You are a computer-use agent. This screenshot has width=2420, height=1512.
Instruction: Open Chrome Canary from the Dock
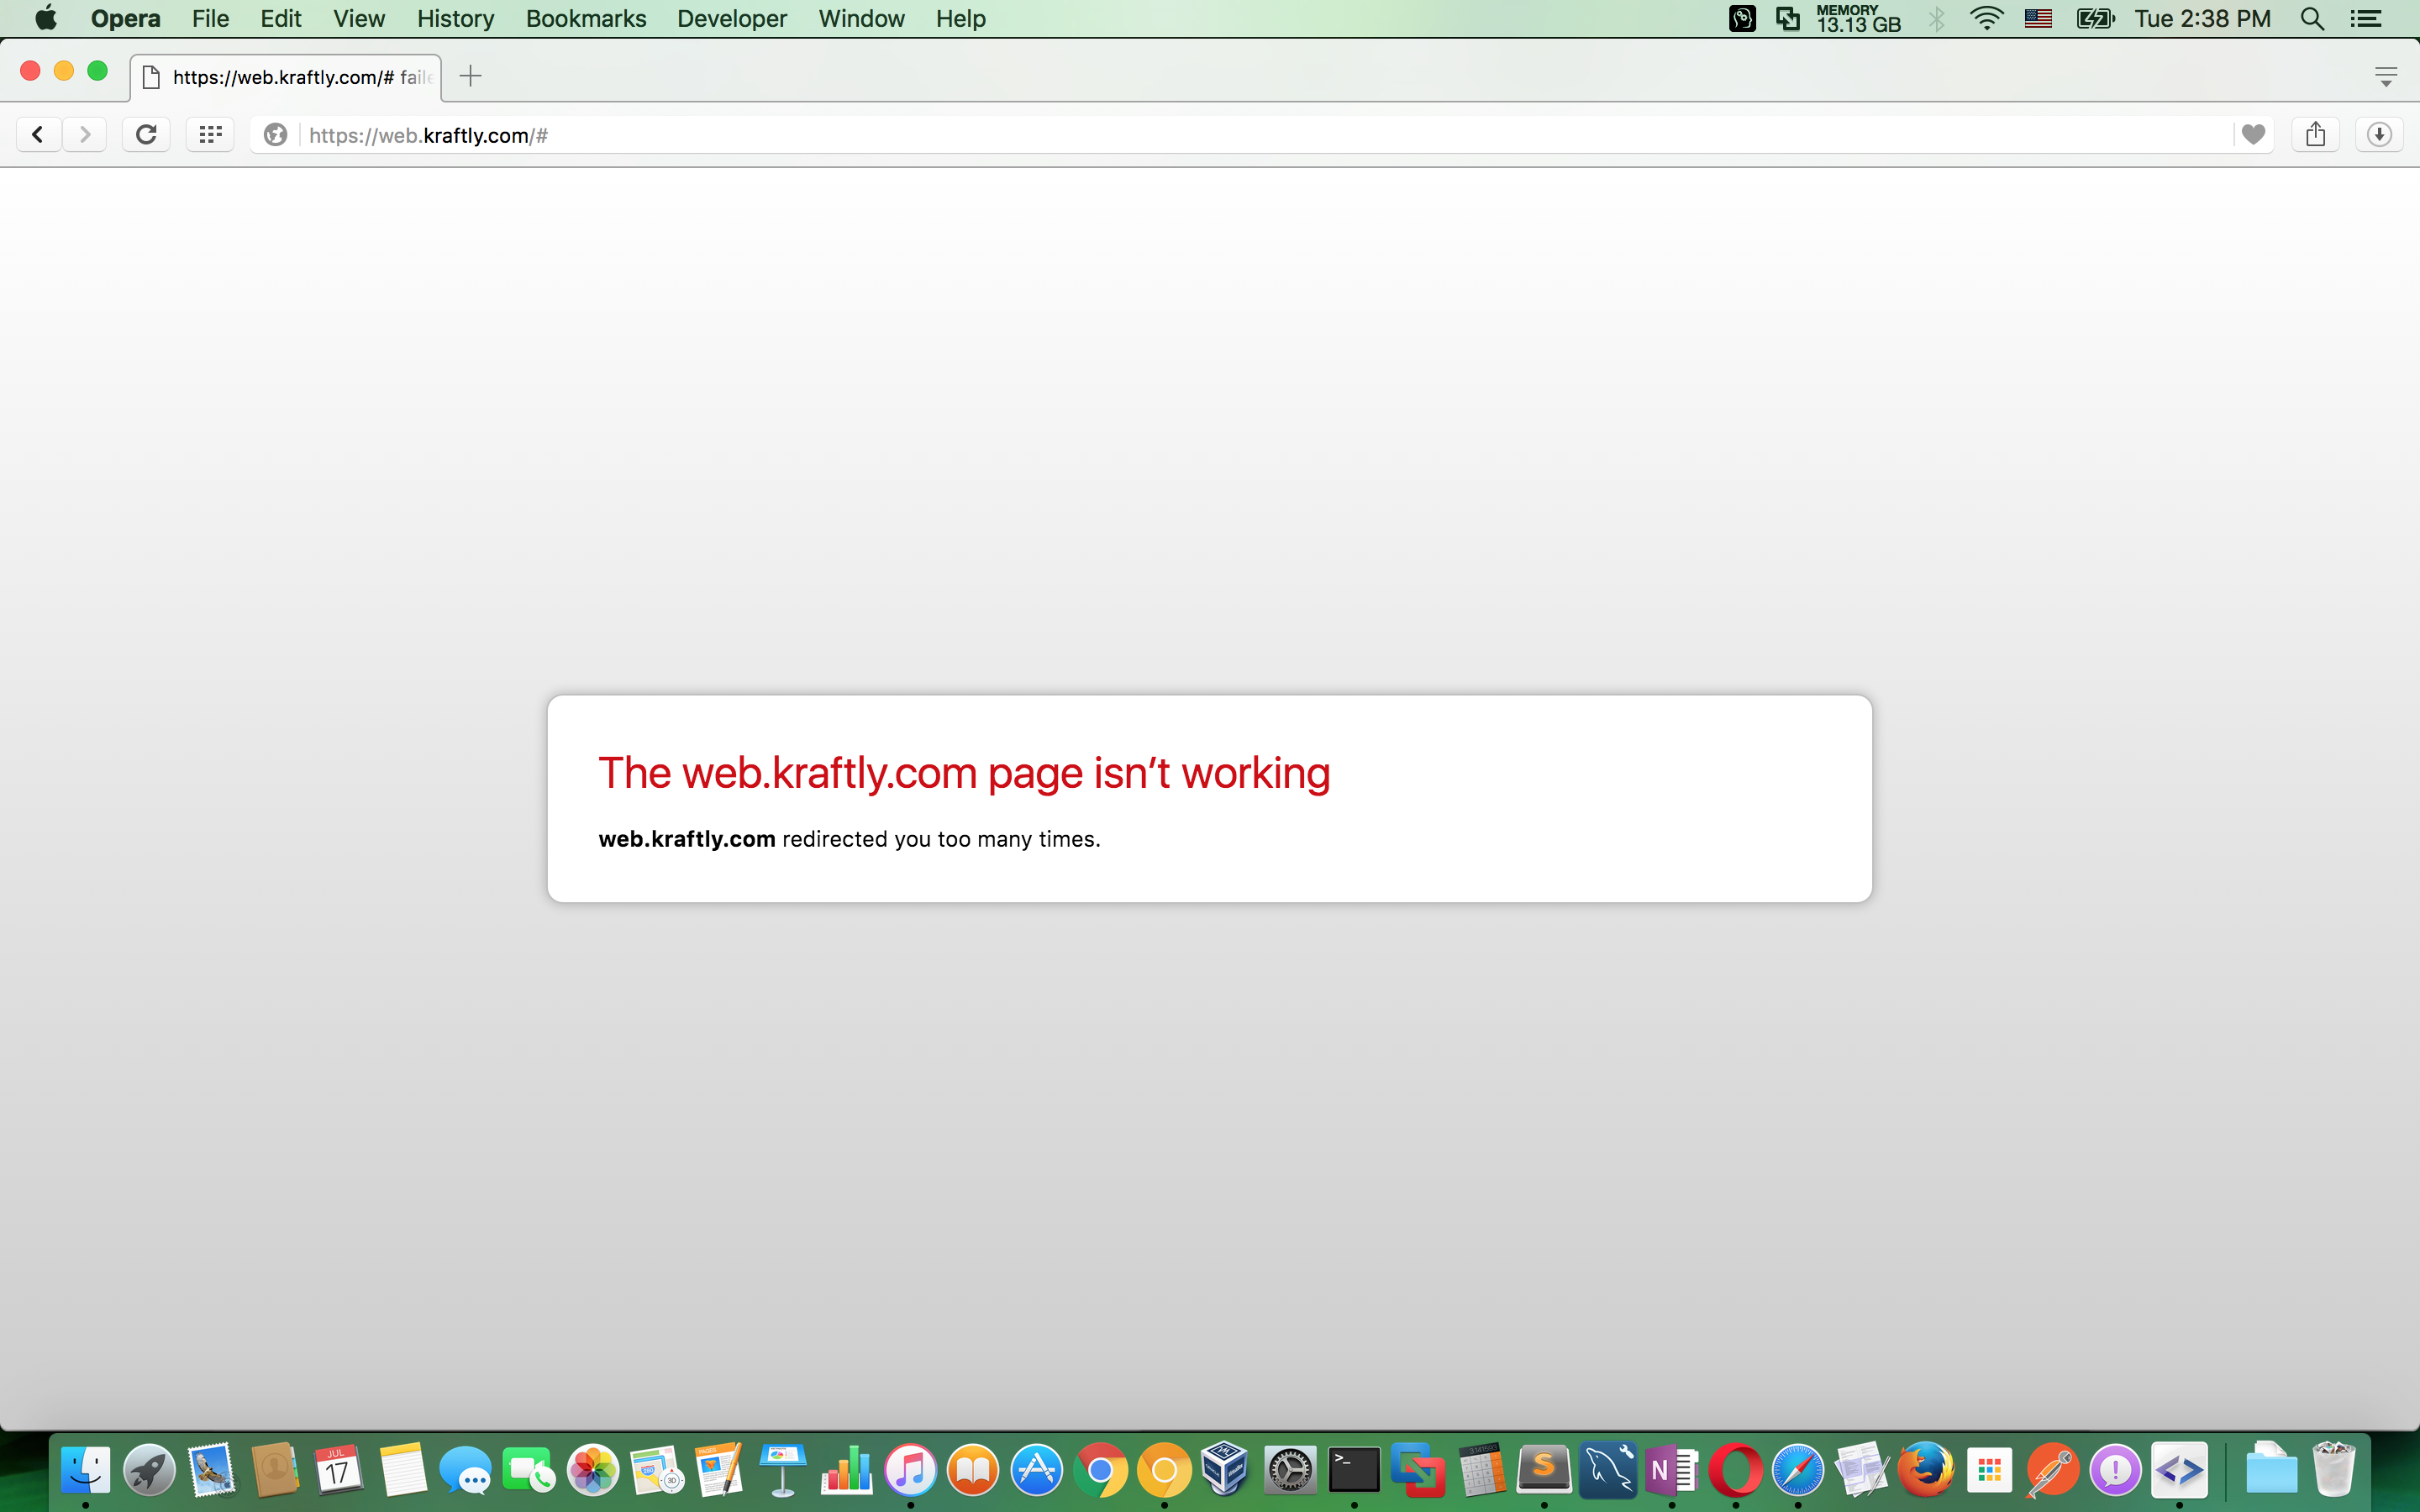1164,1471
